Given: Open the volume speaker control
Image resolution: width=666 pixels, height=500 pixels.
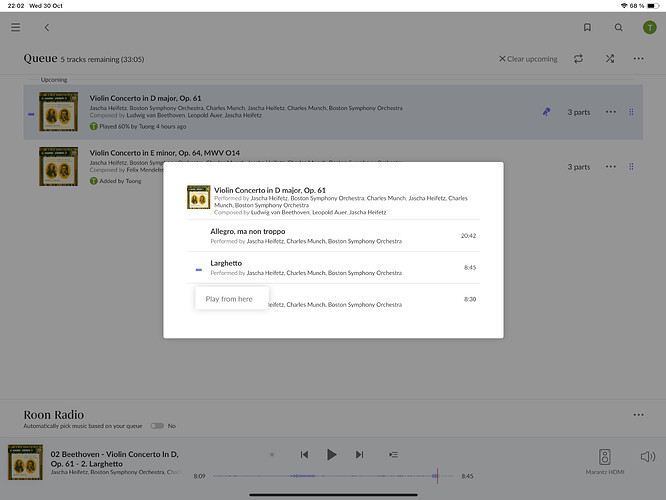Looking at the screenshot, I should [648, 457].
